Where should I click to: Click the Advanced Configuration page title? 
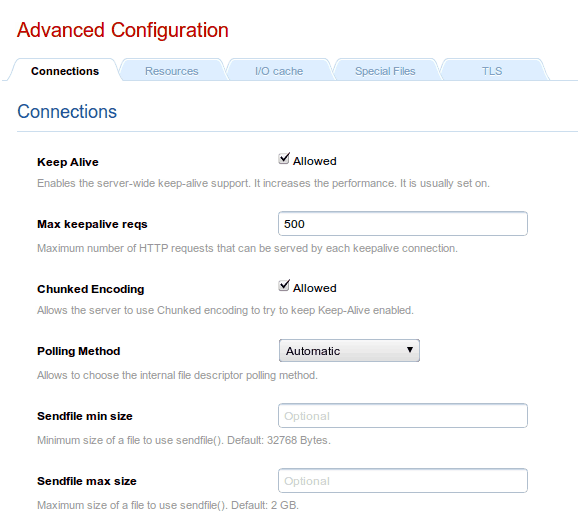(x=123, y=30)
